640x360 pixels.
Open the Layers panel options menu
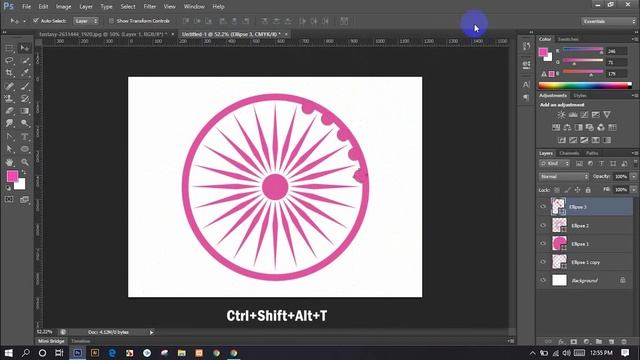click(x=635, y=153)
